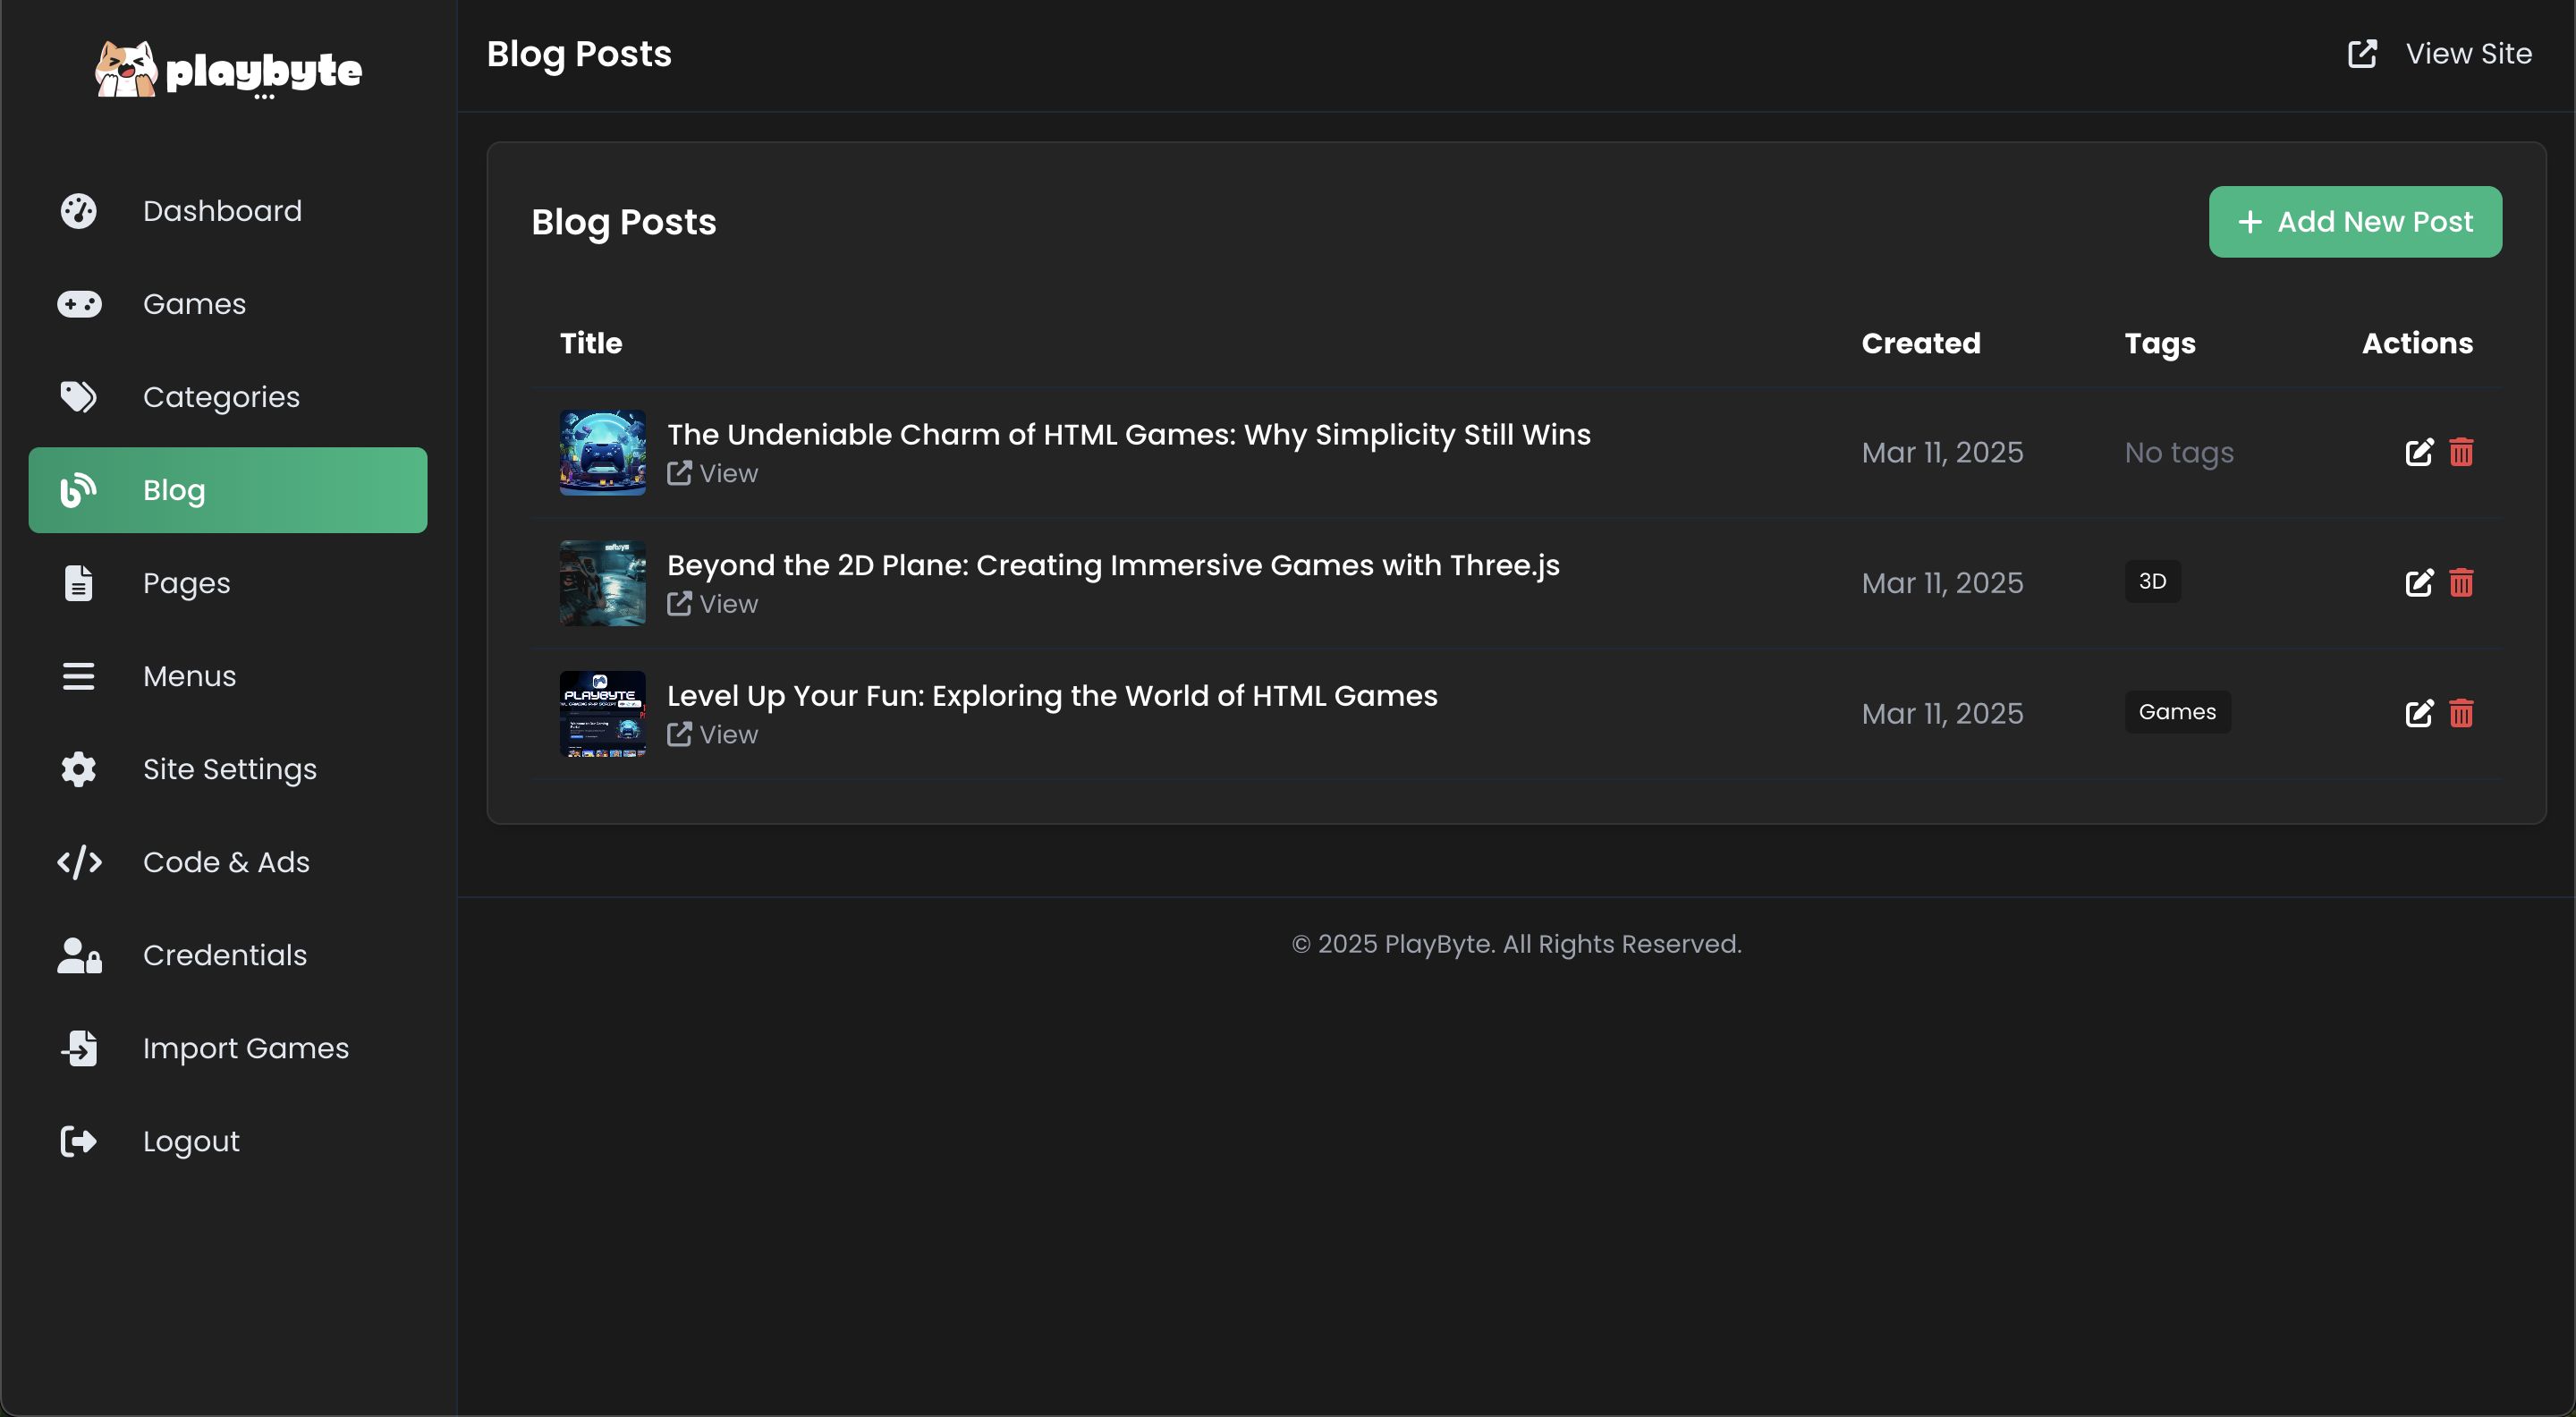Delete the Level Up Your Fun post
This screenshot has height=1417, width=2576.
(2461, 713)
